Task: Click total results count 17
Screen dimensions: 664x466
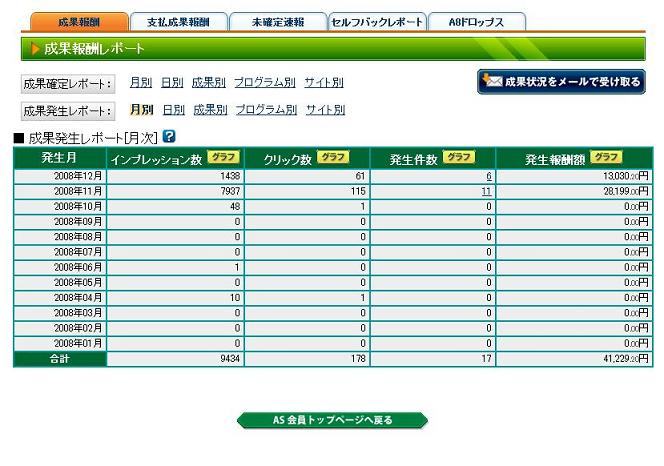Action: coord(487,359)
